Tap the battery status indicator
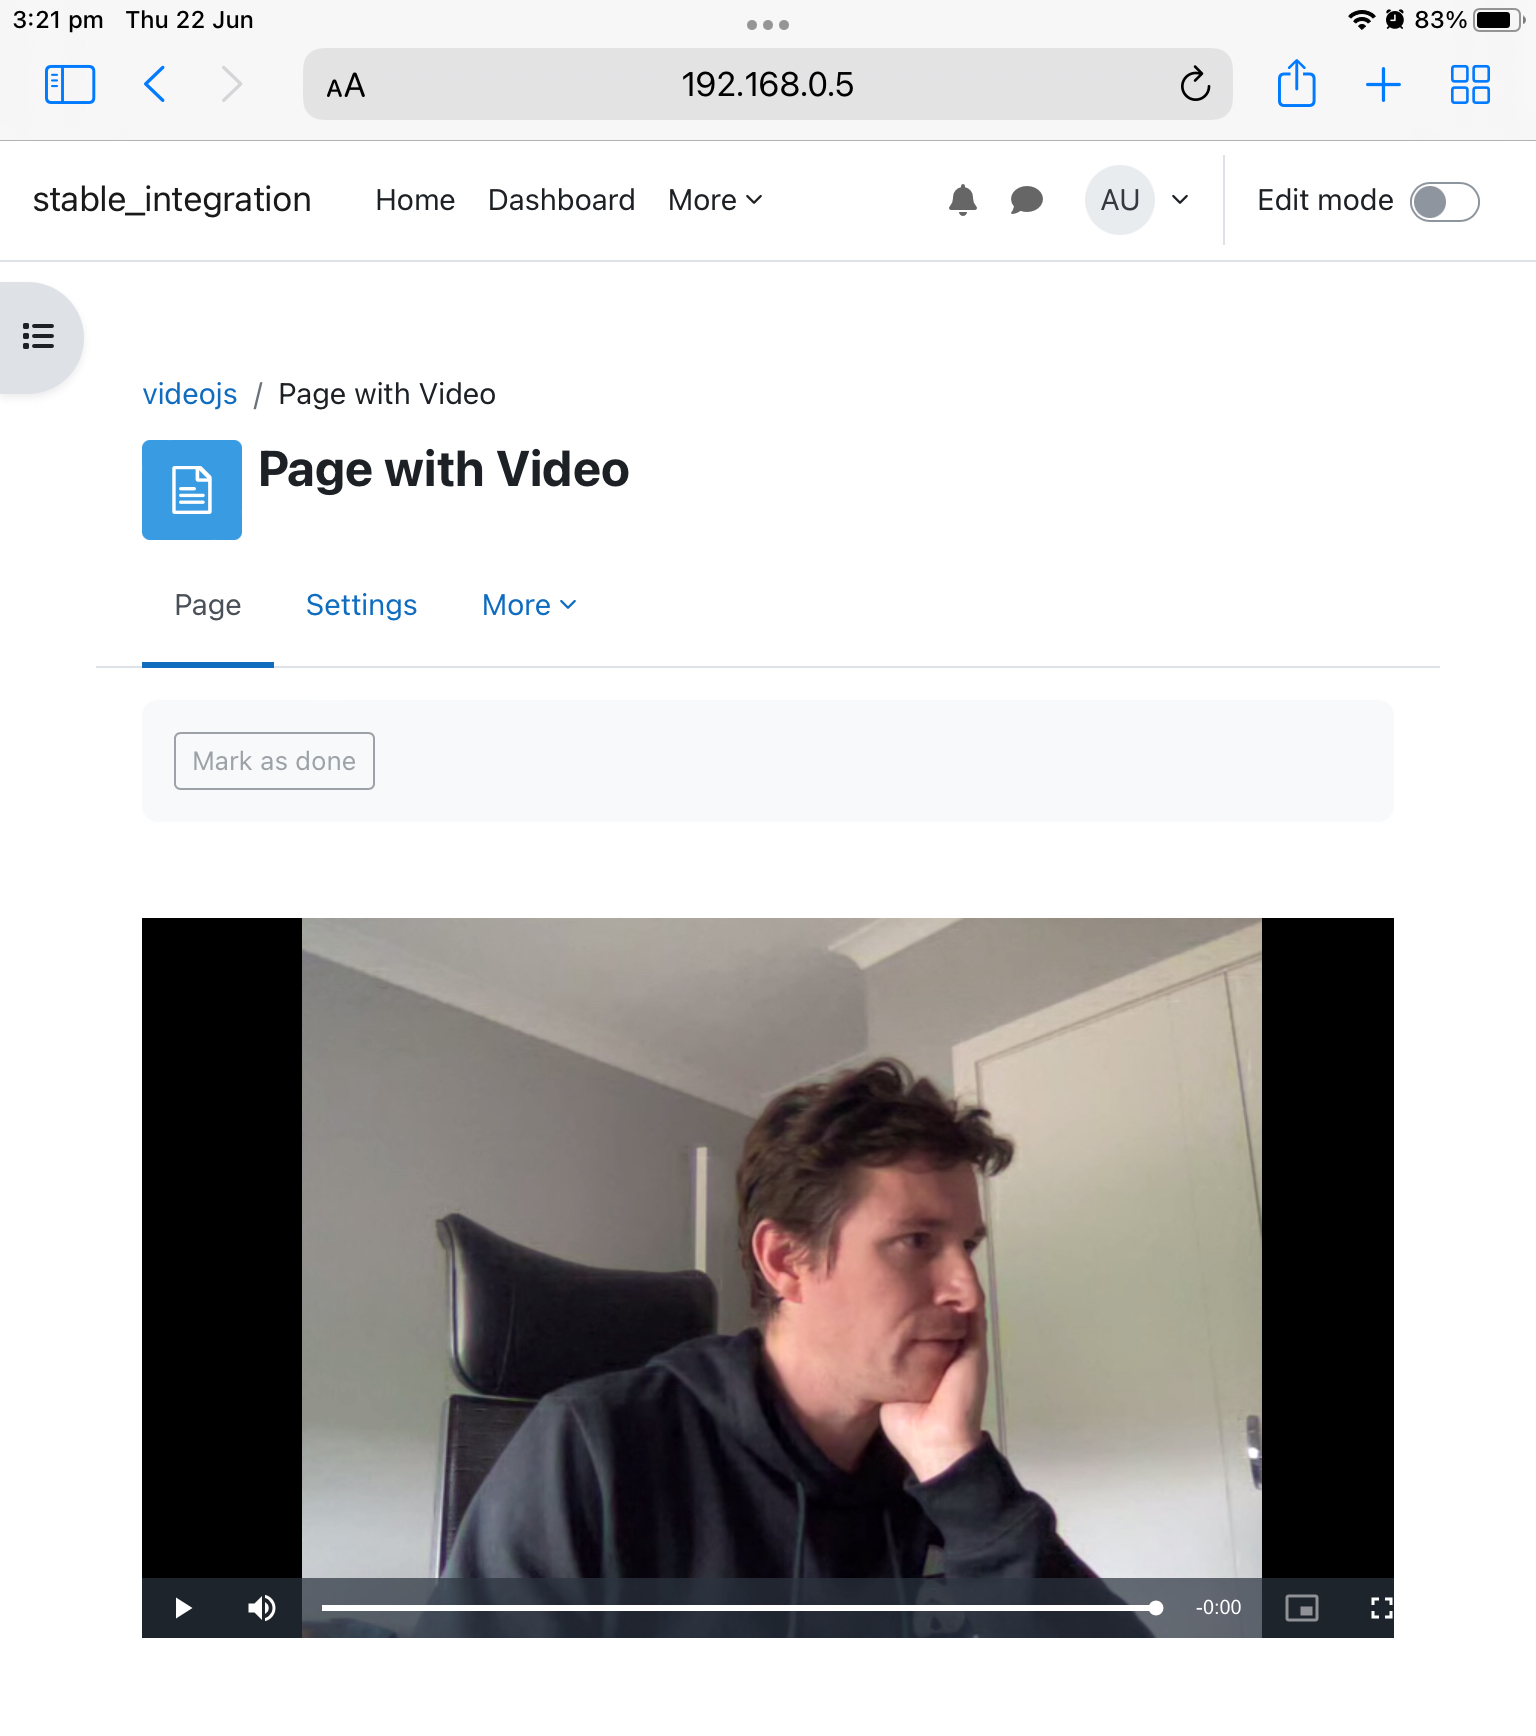The height and width of the screenshot is (1736, 1536). click(x=1498, y=20)
